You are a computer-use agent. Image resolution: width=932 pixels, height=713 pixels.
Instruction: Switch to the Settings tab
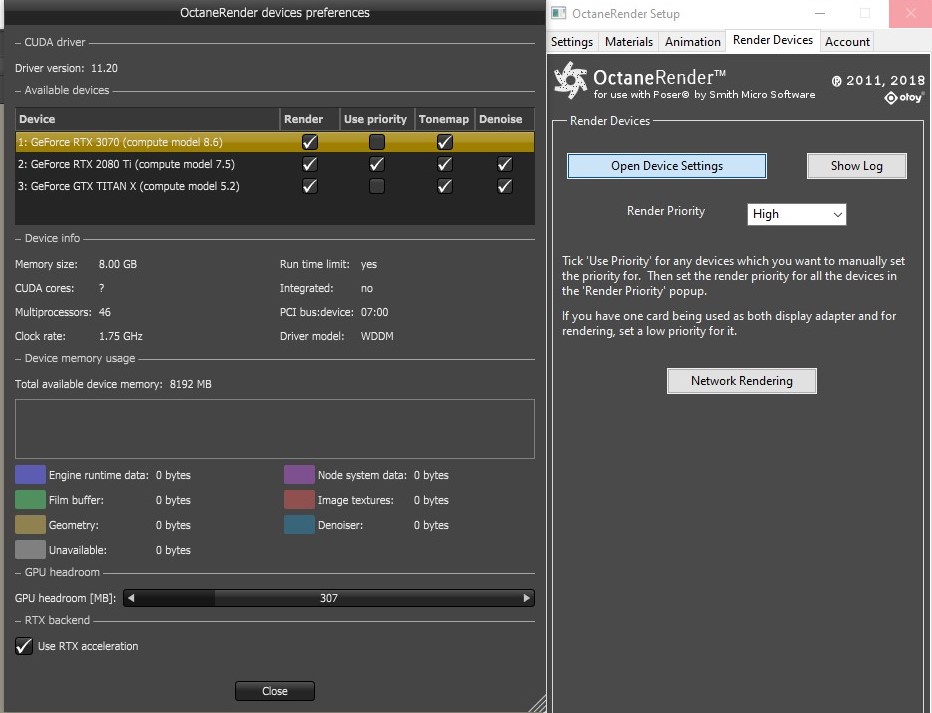coord(572,42)
